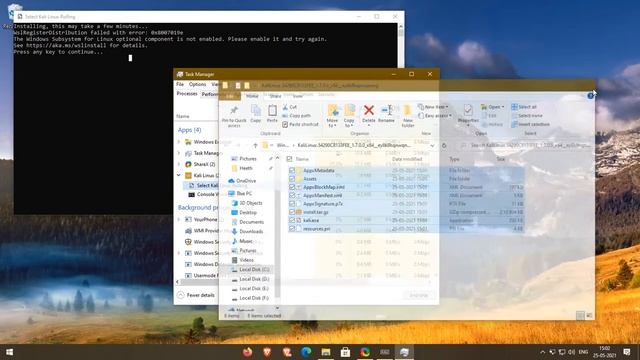640x360 pixels.
Task: Select This PC in the navigation pane
Action: click(x=240, y=193)
